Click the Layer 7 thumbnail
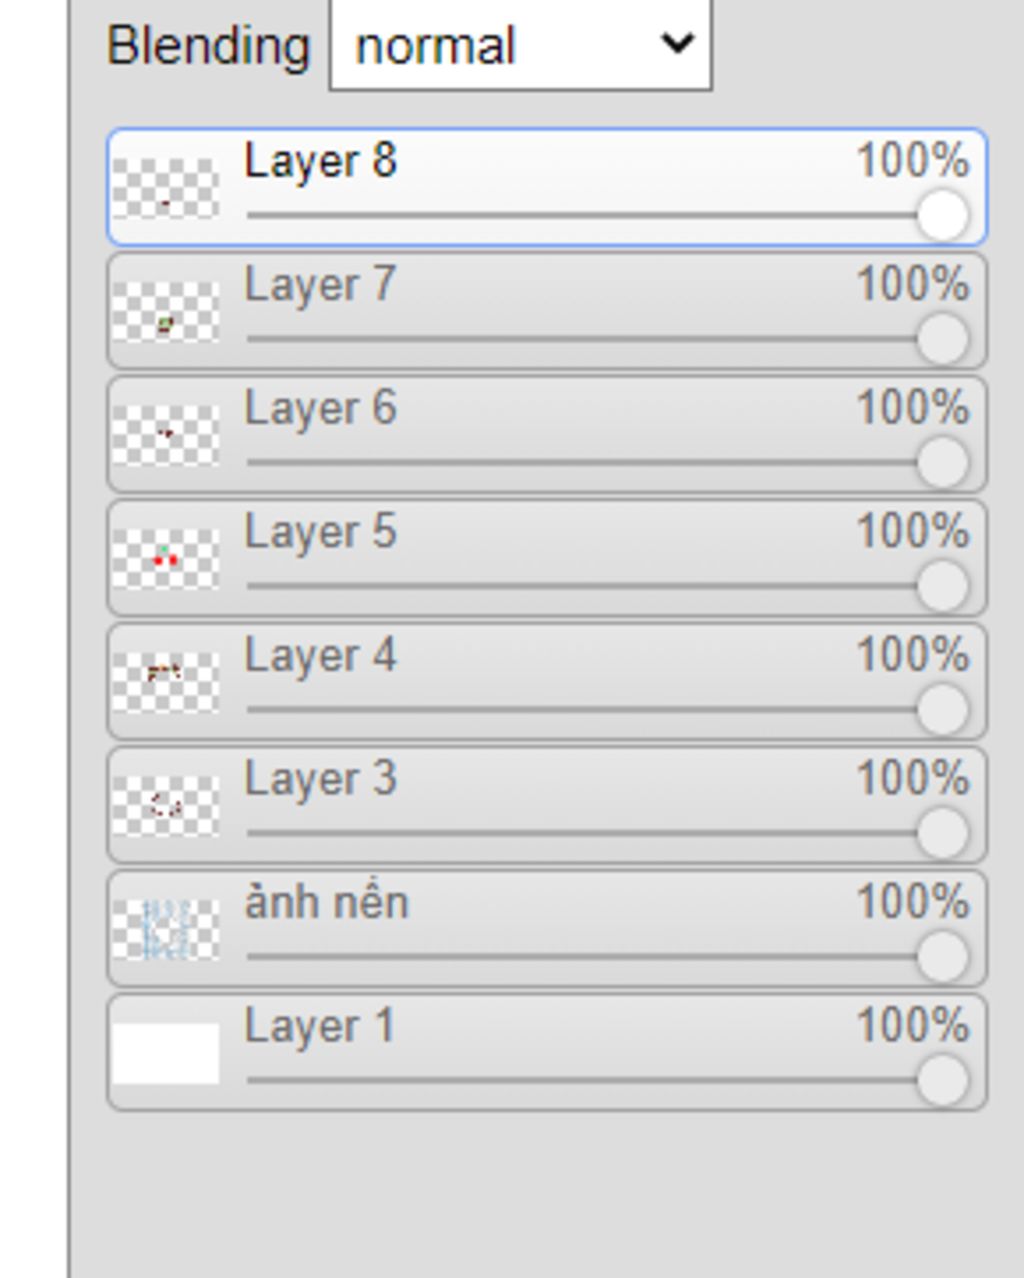This screenshot has width=1024, height=1278. click(165, 312)
